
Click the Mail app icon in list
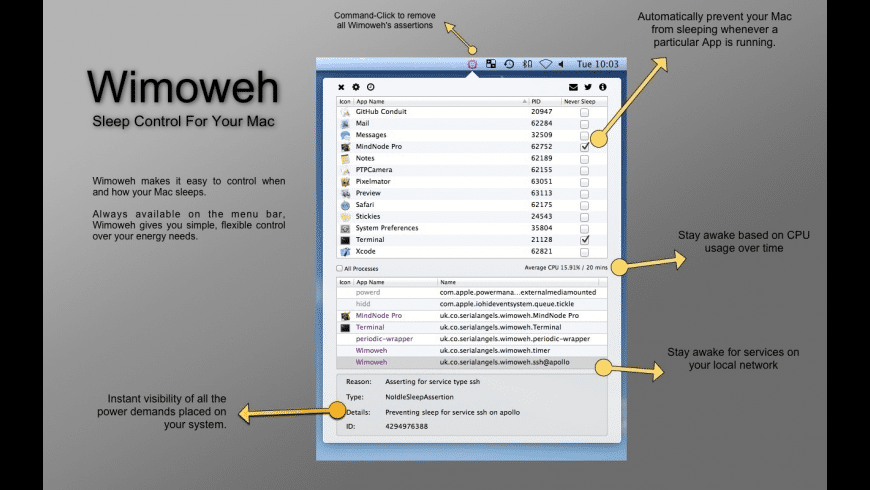[345, 124]
